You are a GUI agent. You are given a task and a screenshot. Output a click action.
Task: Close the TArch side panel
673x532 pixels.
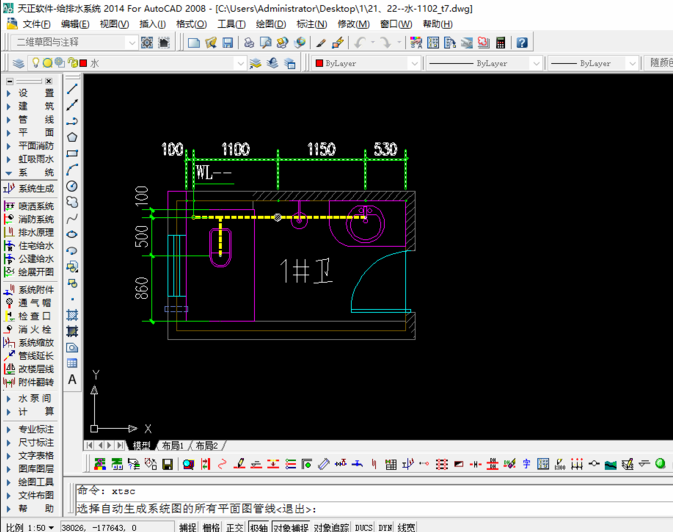pos(49,81)
